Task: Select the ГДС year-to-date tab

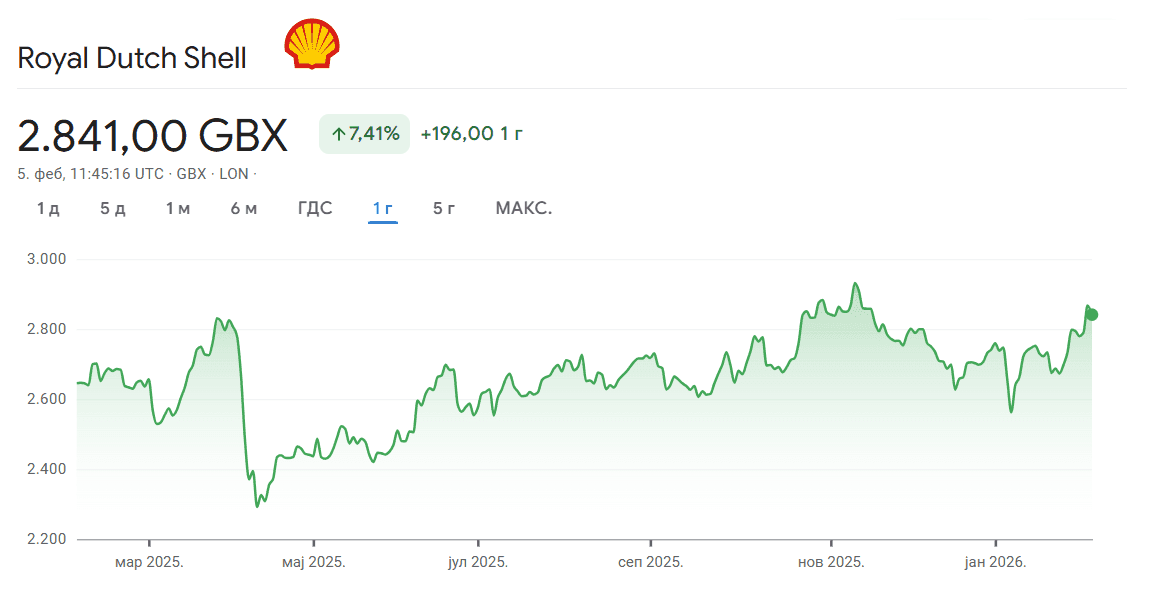Action: (315, 208)
